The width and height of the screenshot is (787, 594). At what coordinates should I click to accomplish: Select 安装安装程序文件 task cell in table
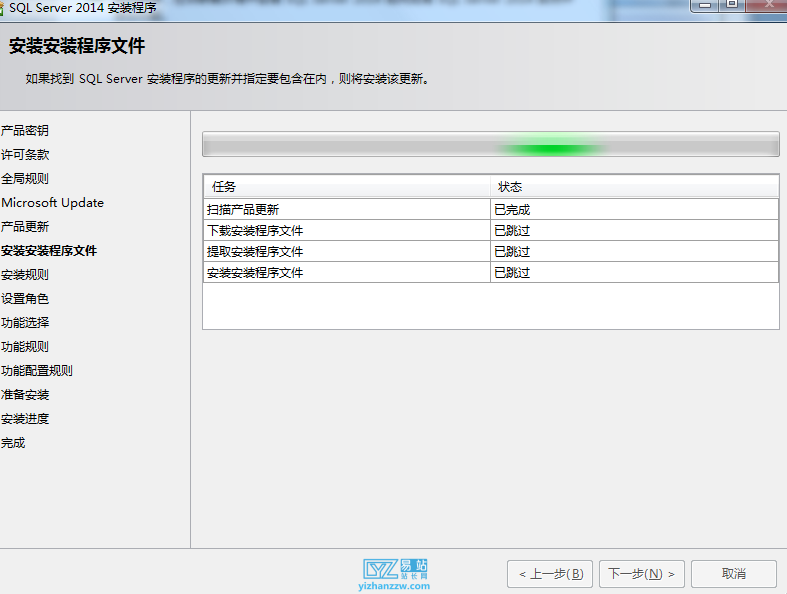[x=347, y=273]
